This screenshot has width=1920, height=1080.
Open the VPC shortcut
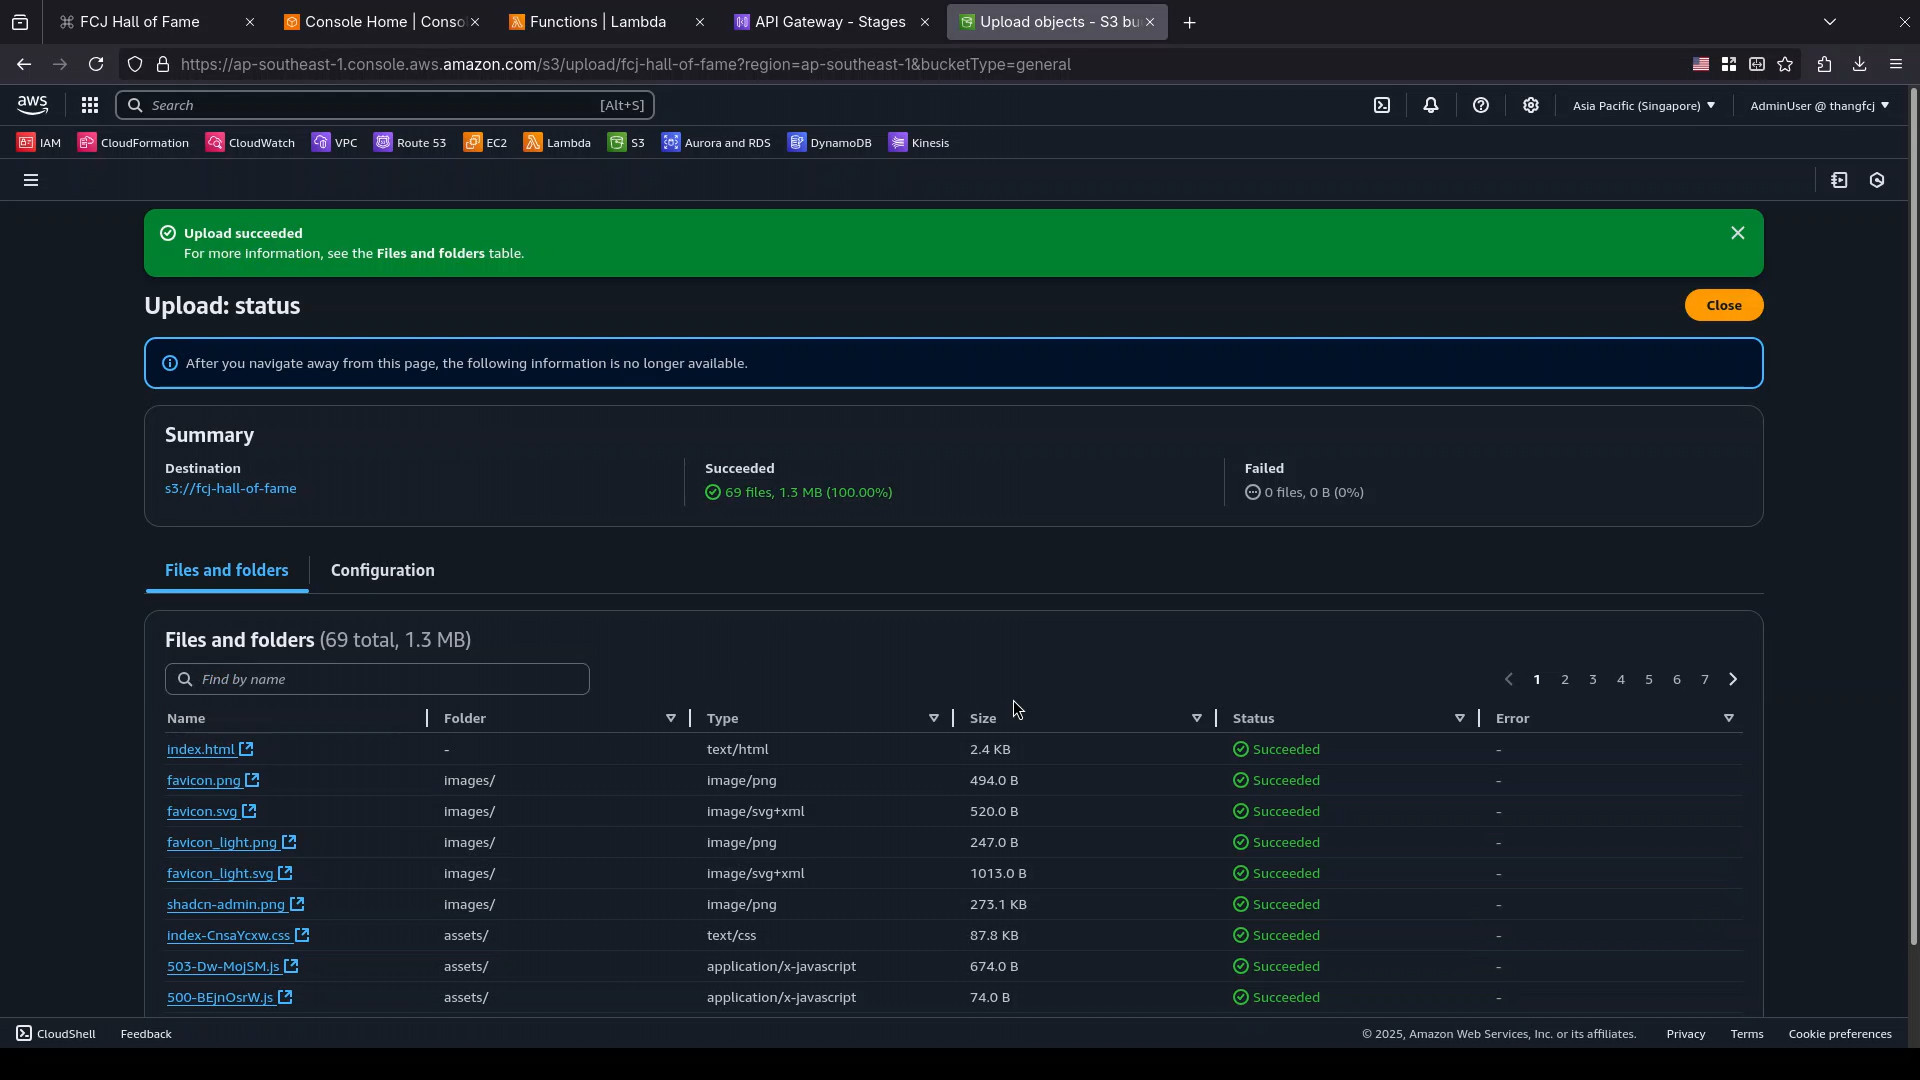[x=334, y=143]
